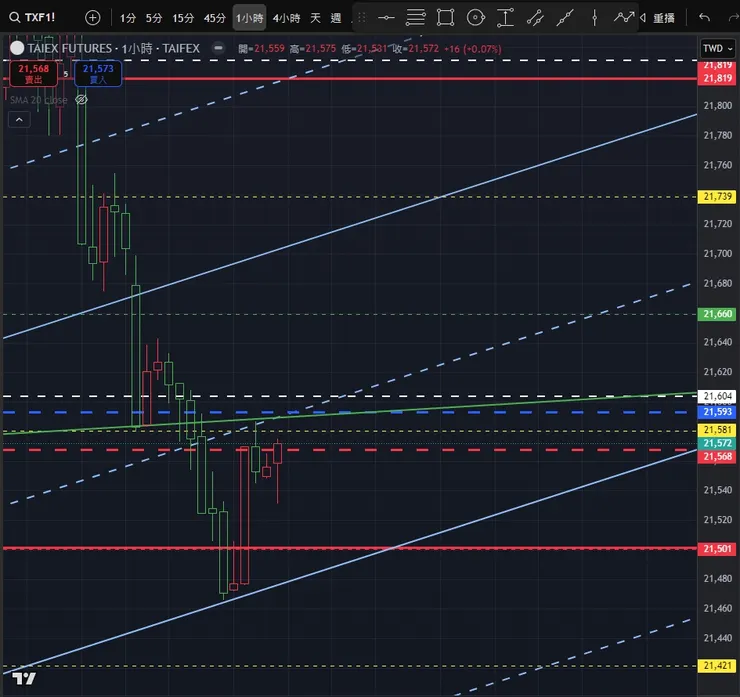Click the yellow 21,739 price label
740x697 pixels.
point(716,196)
